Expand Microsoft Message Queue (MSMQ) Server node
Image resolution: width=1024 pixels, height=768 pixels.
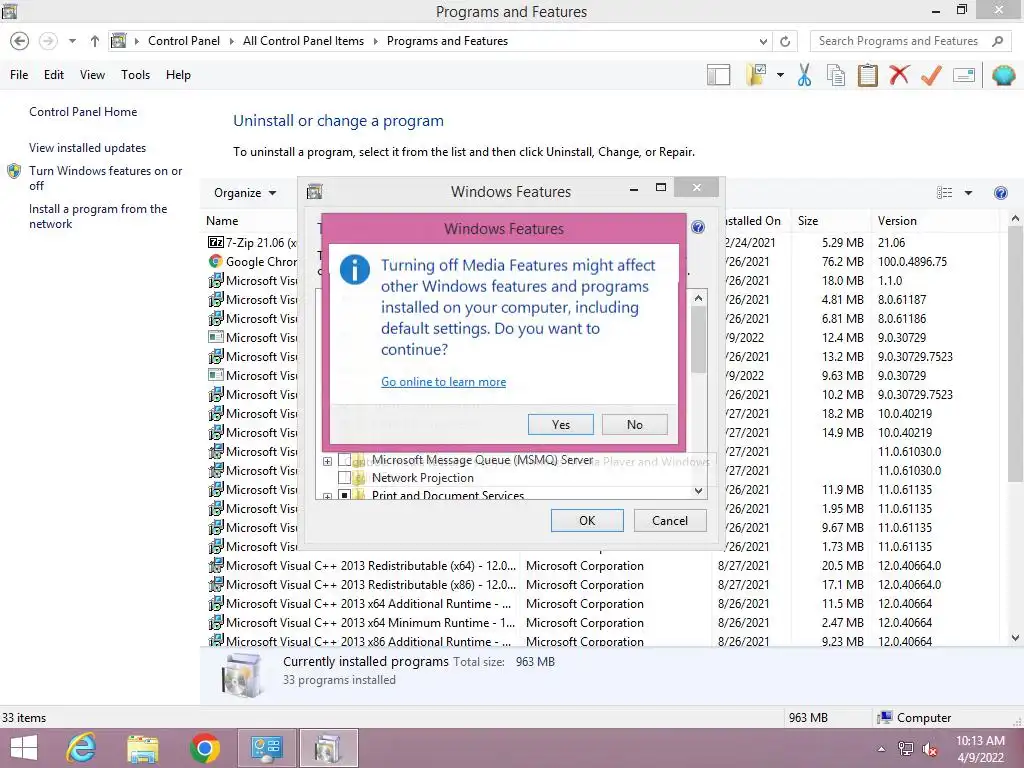[327, 461]
